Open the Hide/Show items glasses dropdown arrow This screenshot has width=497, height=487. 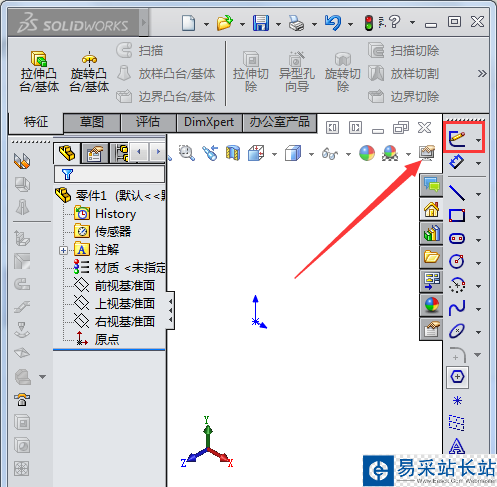pos(348,154)
